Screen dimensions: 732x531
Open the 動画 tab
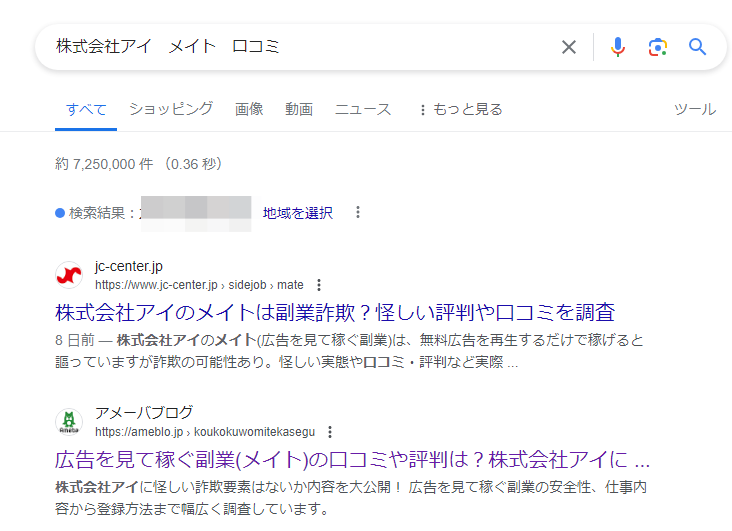[299, 109]
